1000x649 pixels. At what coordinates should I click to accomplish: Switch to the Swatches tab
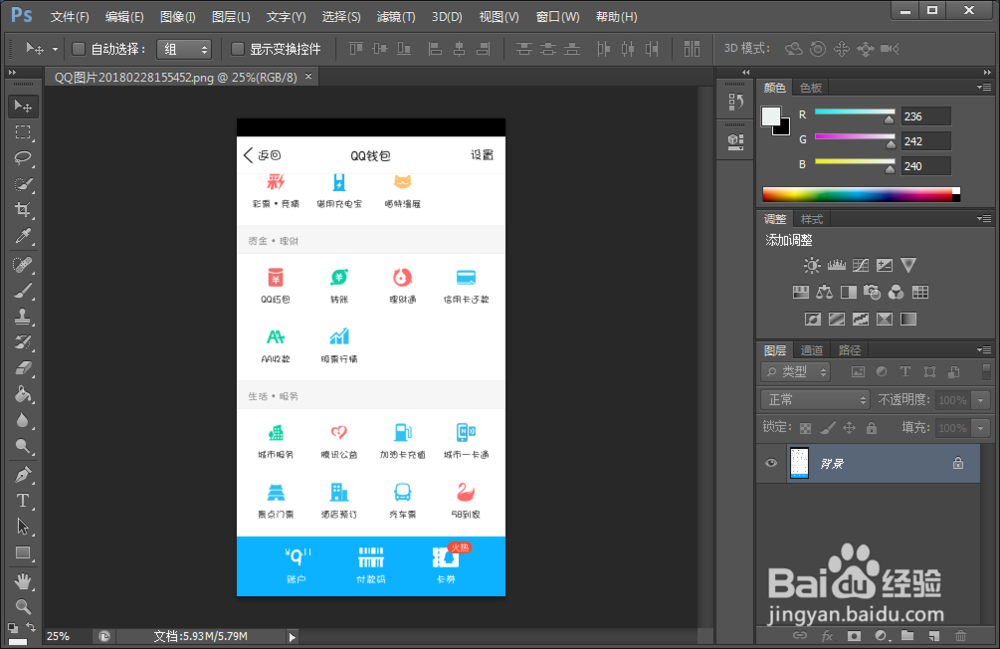(x=811, y=88)
